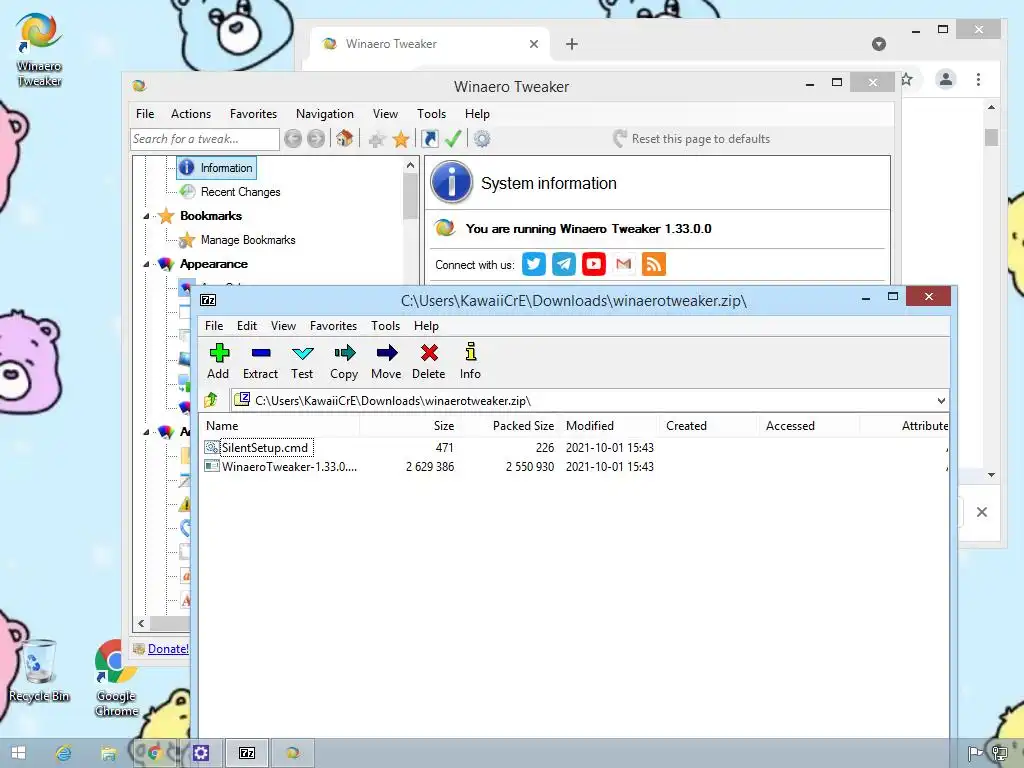The image size is (1024, 768).
Task: Open the Chrome three-dot menu
Action: click(978, 79)
